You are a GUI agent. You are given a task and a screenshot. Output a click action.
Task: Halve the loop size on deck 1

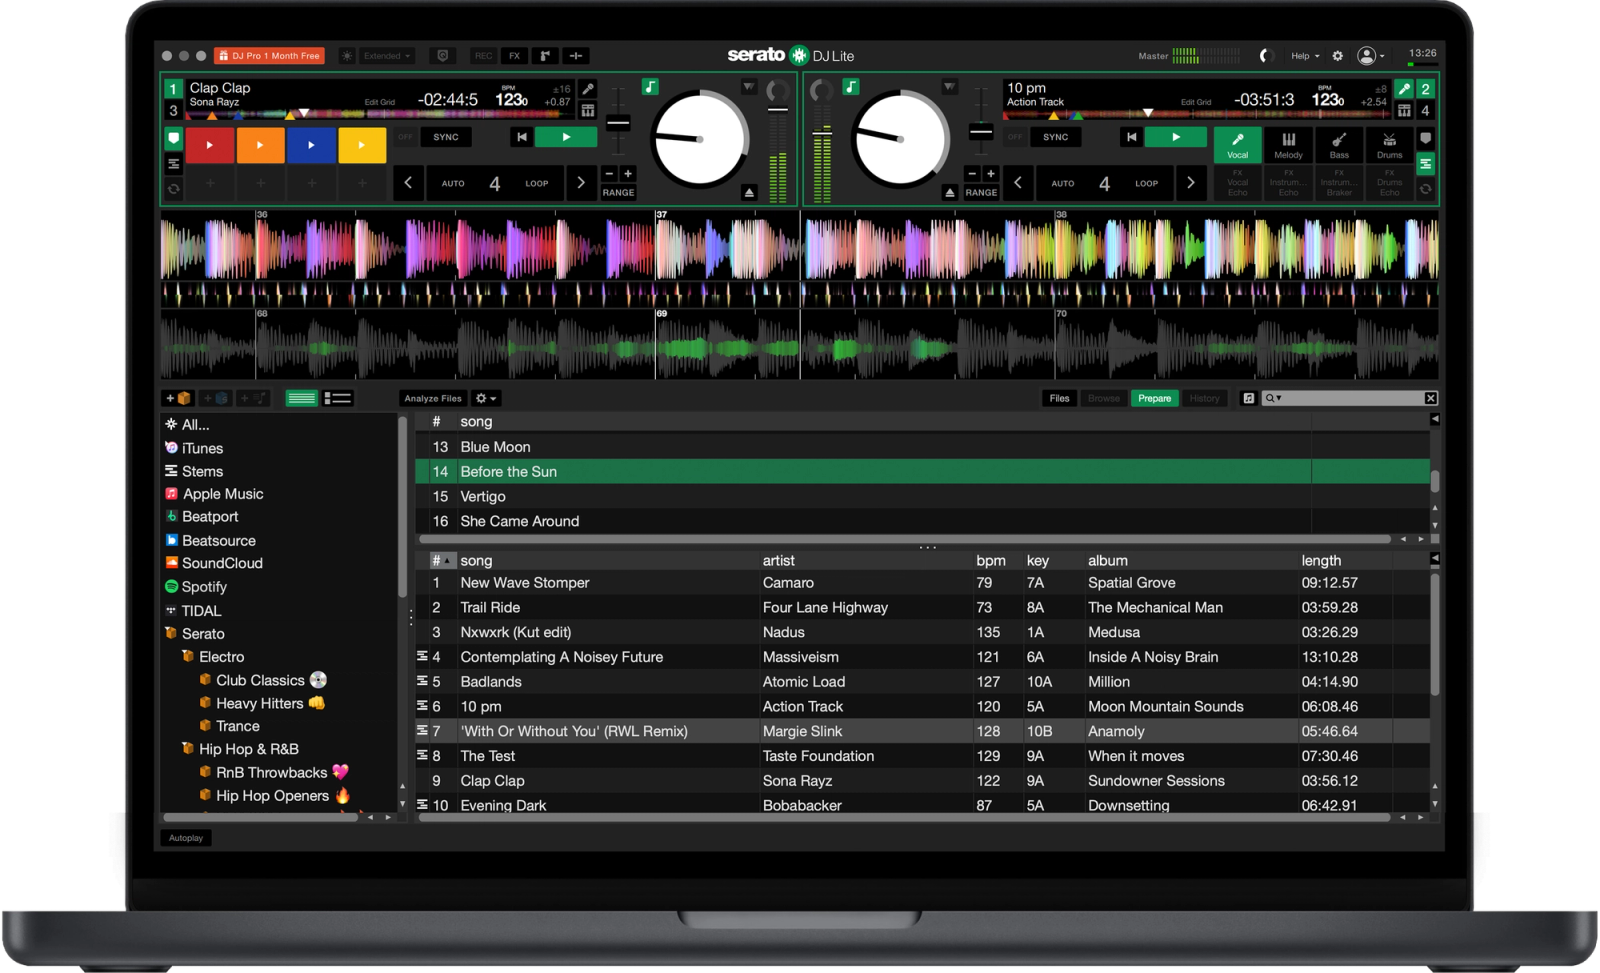408,183
